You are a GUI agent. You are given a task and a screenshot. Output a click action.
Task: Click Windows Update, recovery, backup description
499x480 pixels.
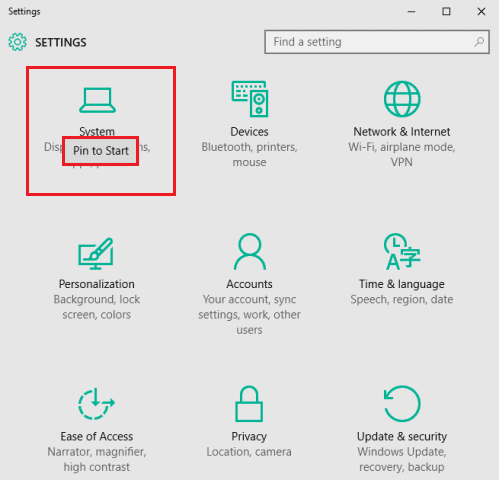402,459
